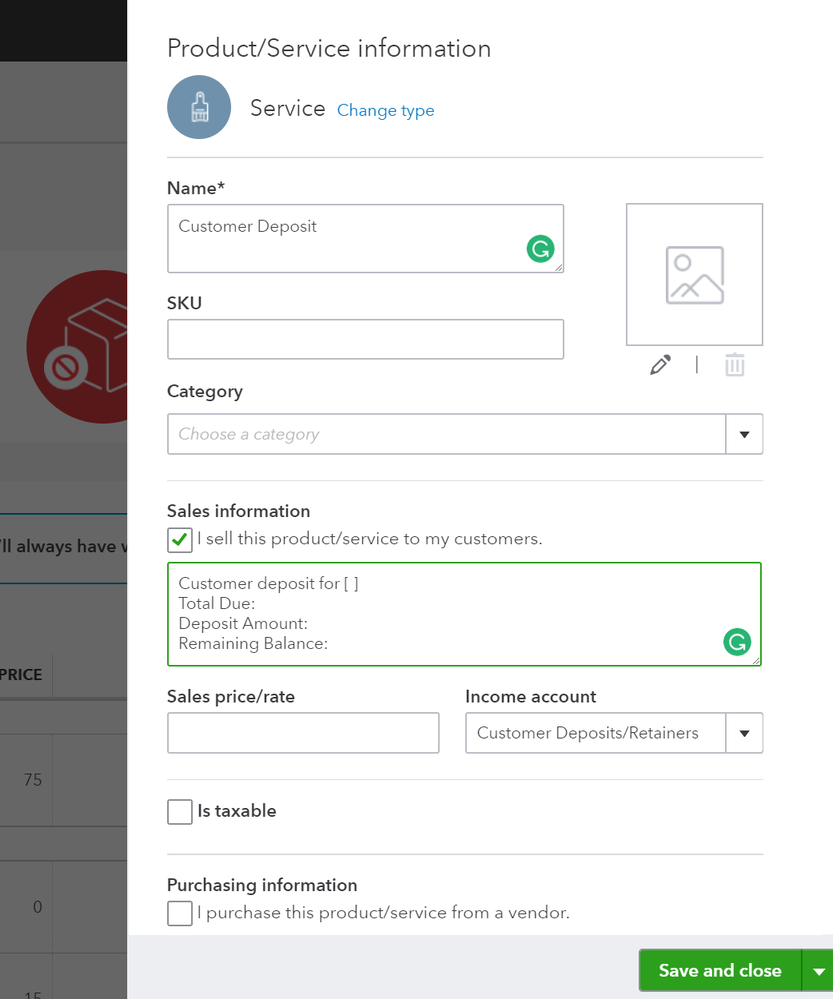833x999 pixels.
Task: Click the Sales price/rate field
Action: 303,733
